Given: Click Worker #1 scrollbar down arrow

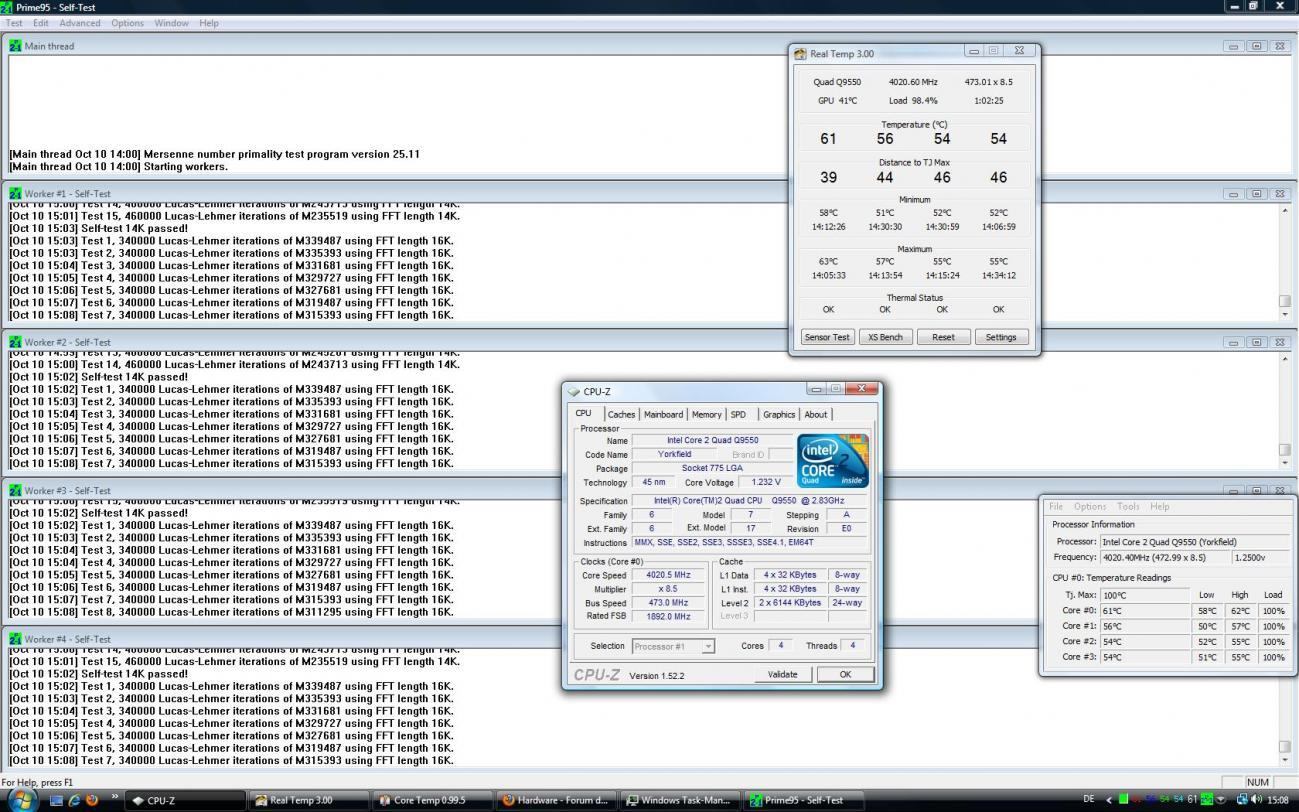Looking at the screenshot, I should (1285, 315).
